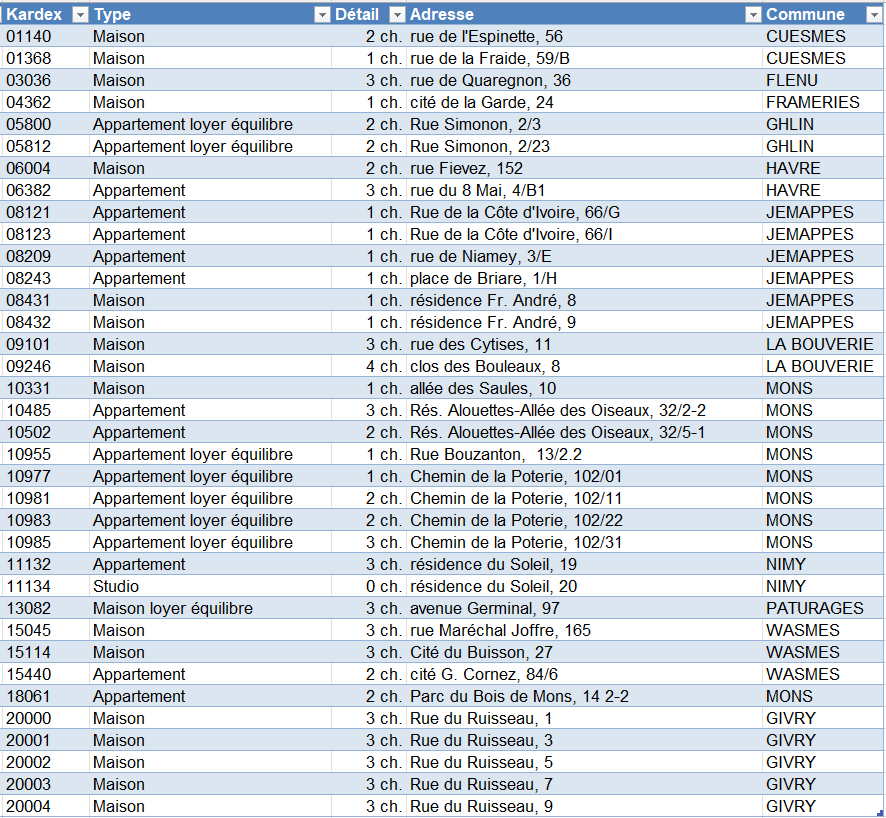Open the Type column filter dropdown
Image resolution: width=886 pixels, height=818 pixels.
coord(321,14)
